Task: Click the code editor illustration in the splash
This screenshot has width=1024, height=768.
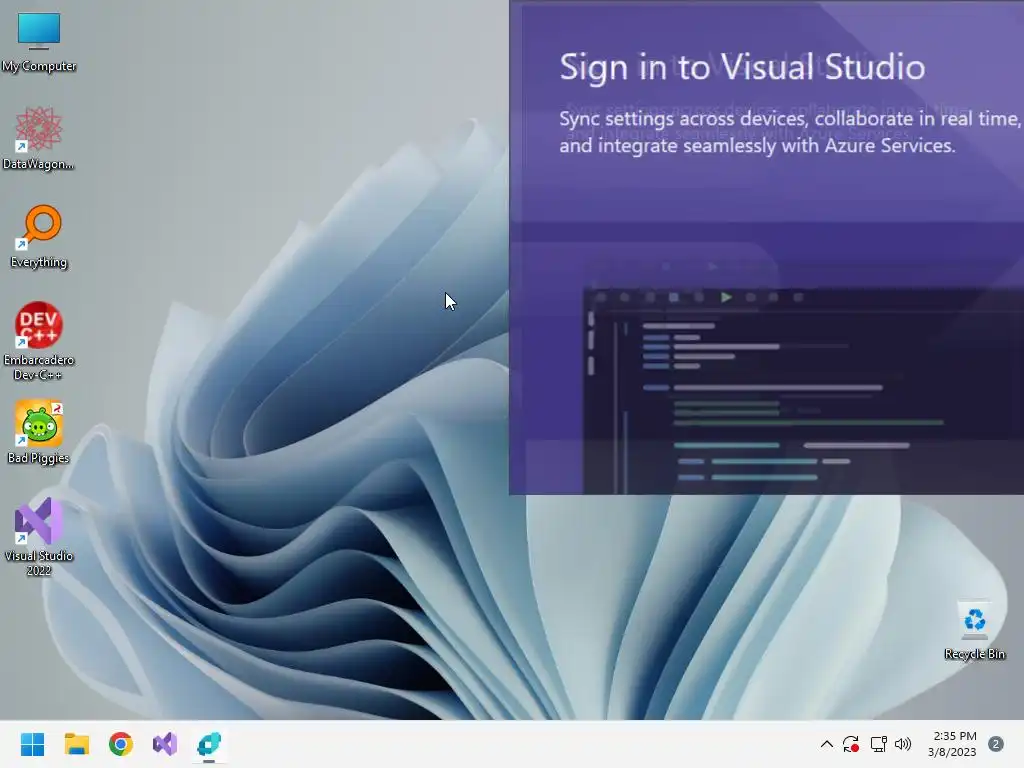Action: (803, 391)
